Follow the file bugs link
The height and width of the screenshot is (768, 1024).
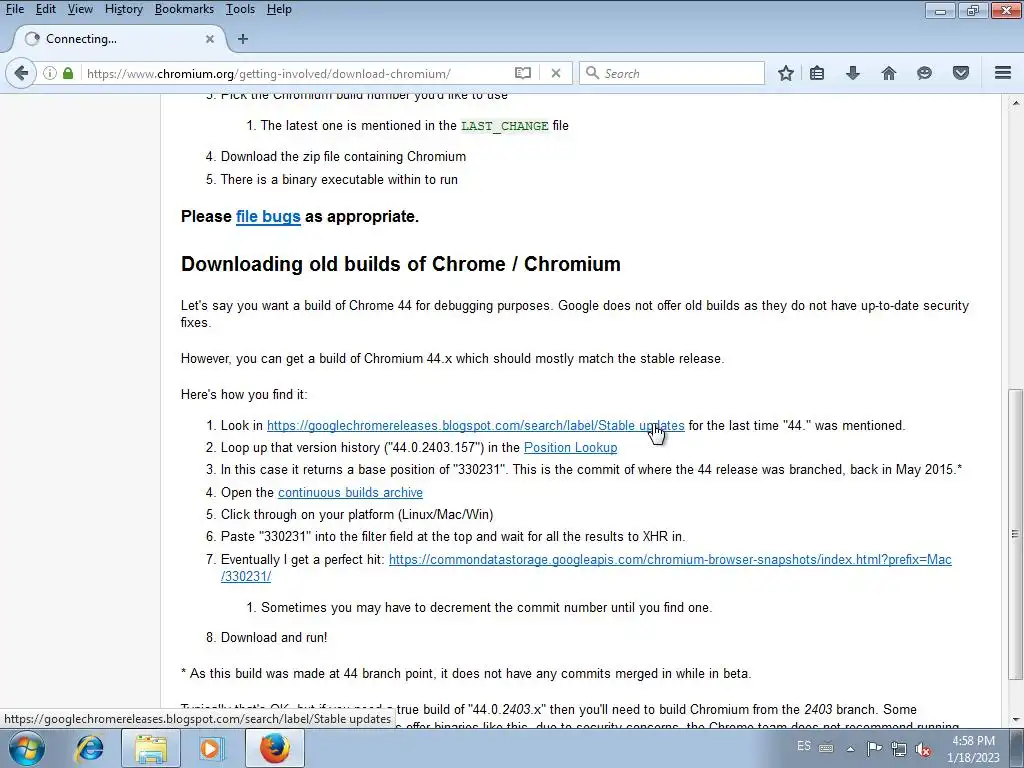(268, 216)
